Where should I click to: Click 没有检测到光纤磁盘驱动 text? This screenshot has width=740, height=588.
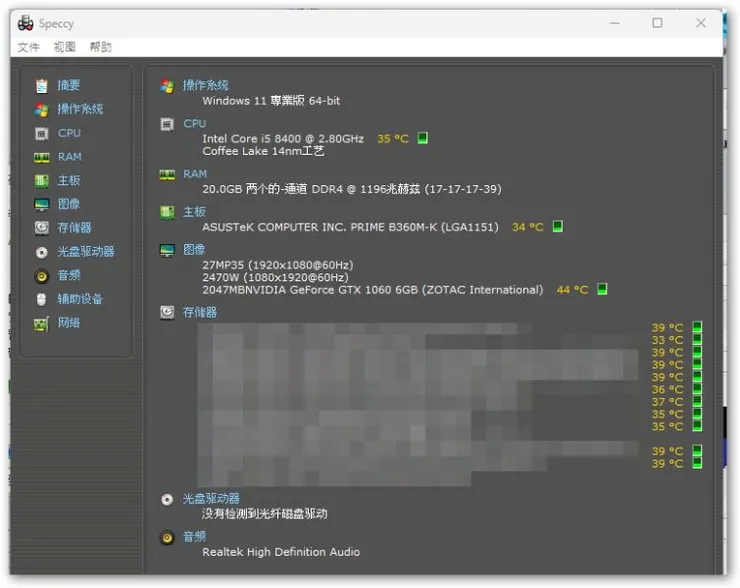tap(264, 513)
